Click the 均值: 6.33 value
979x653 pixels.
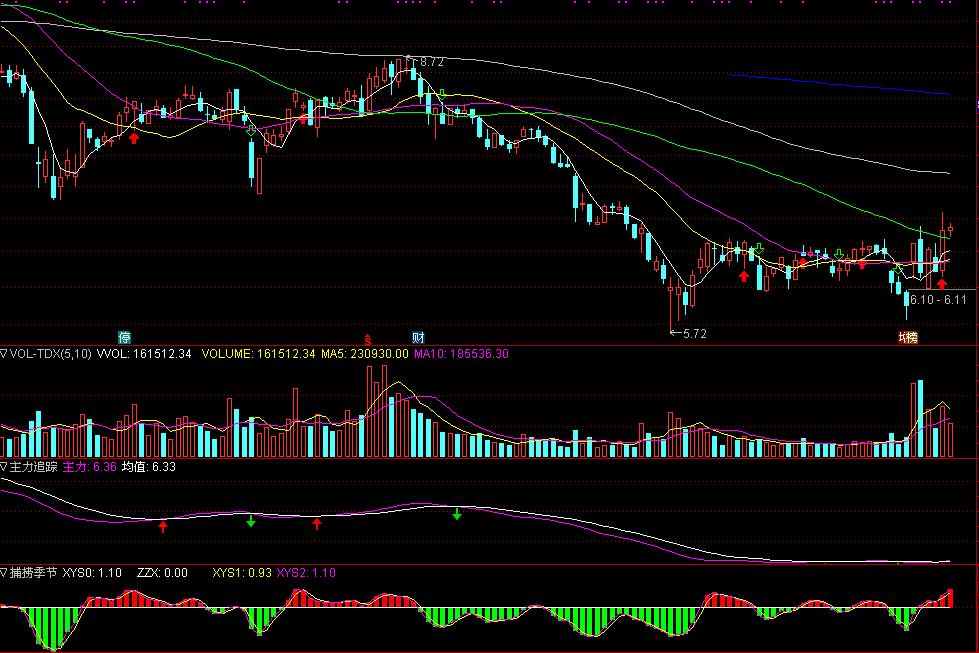tap(149, 466)
